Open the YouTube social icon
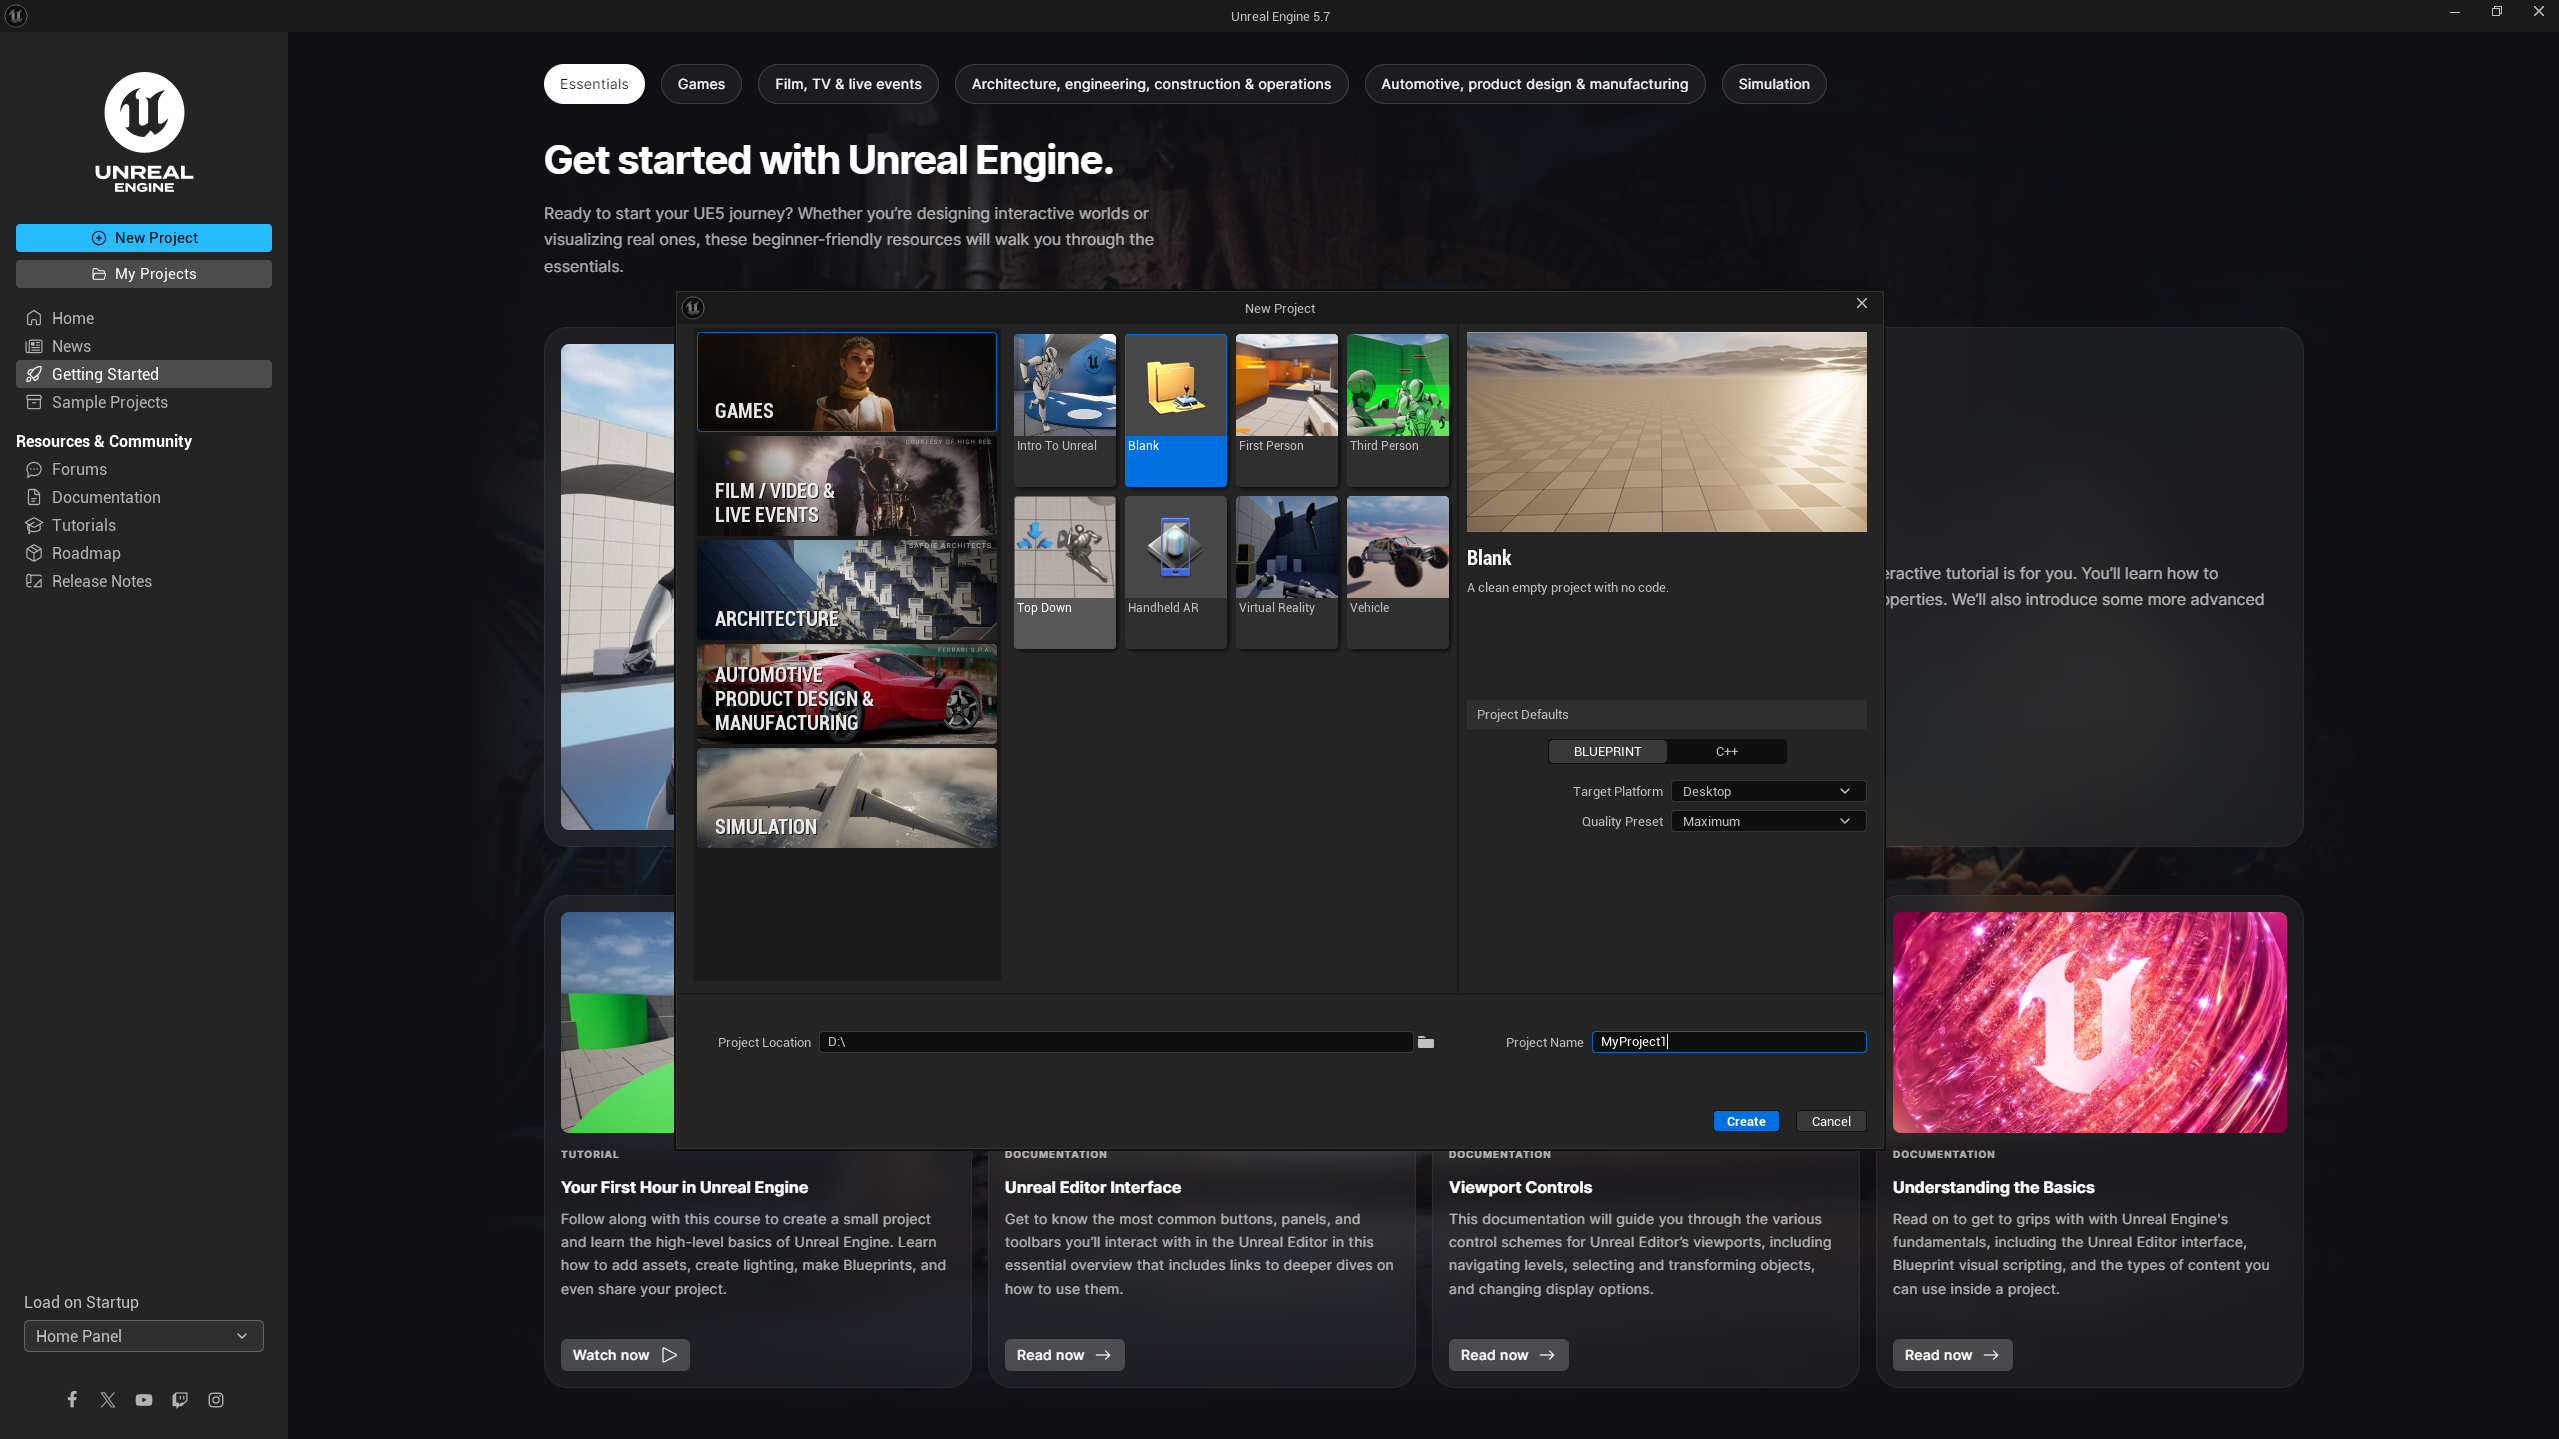Screen dimensions: 2559x1439 pyautogui.click(x=144, y=1400)
